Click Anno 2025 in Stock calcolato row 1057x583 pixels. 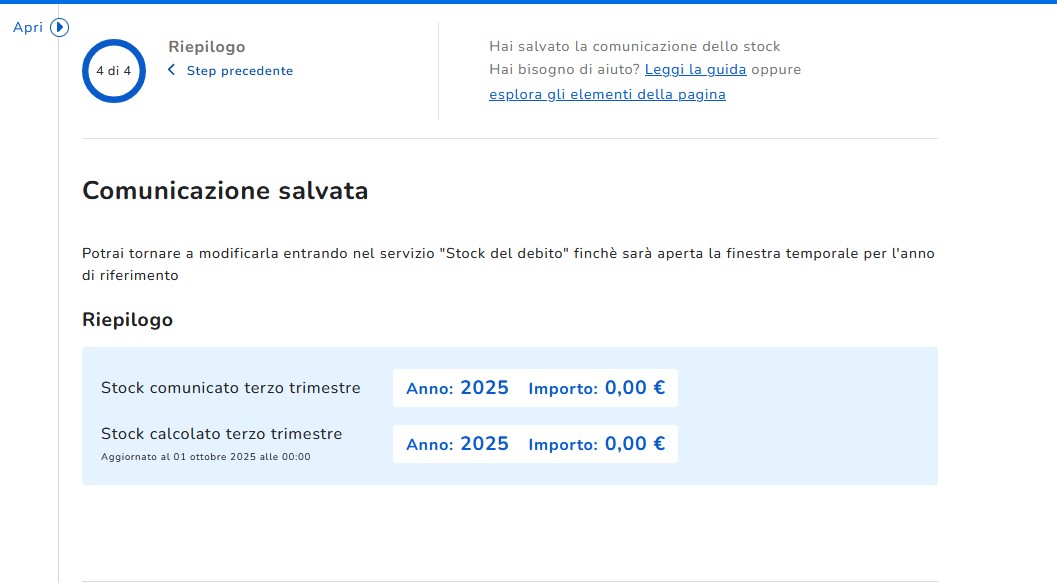[457, 444]
